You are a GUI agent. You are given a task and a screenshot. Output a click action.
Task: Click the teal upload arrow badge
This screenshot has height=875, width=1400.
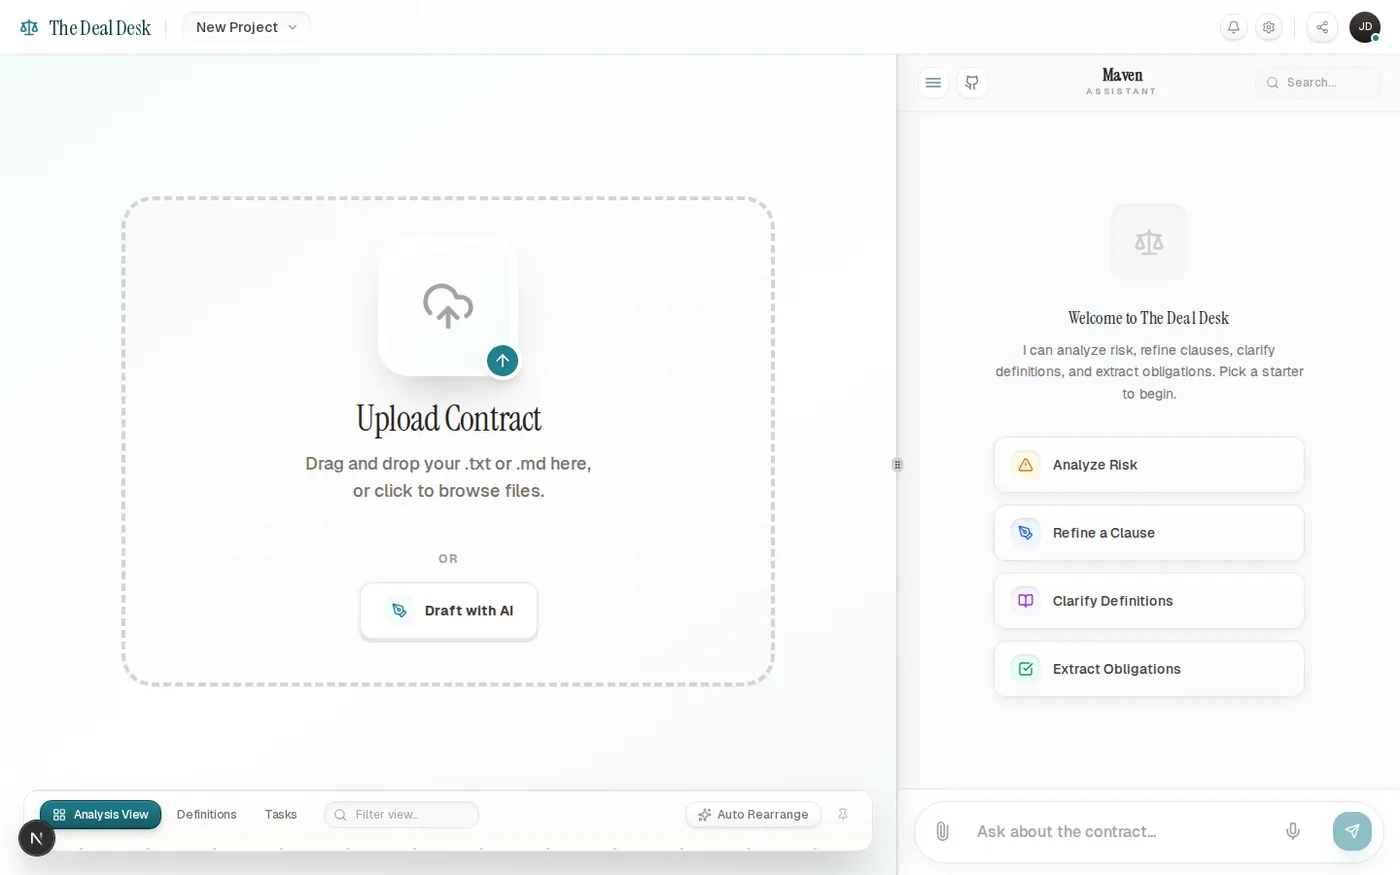[503, 361]
